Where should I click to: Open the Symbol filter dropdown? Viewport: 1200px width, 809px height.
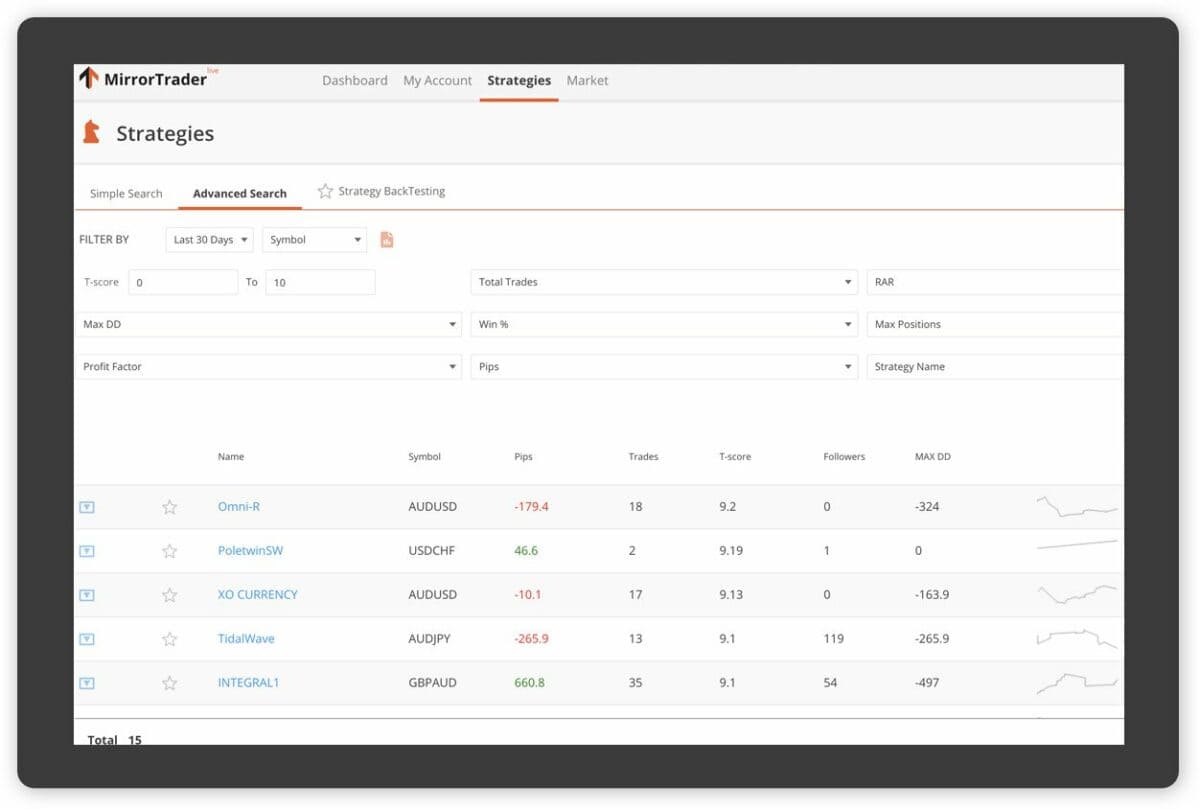(315, 240)
